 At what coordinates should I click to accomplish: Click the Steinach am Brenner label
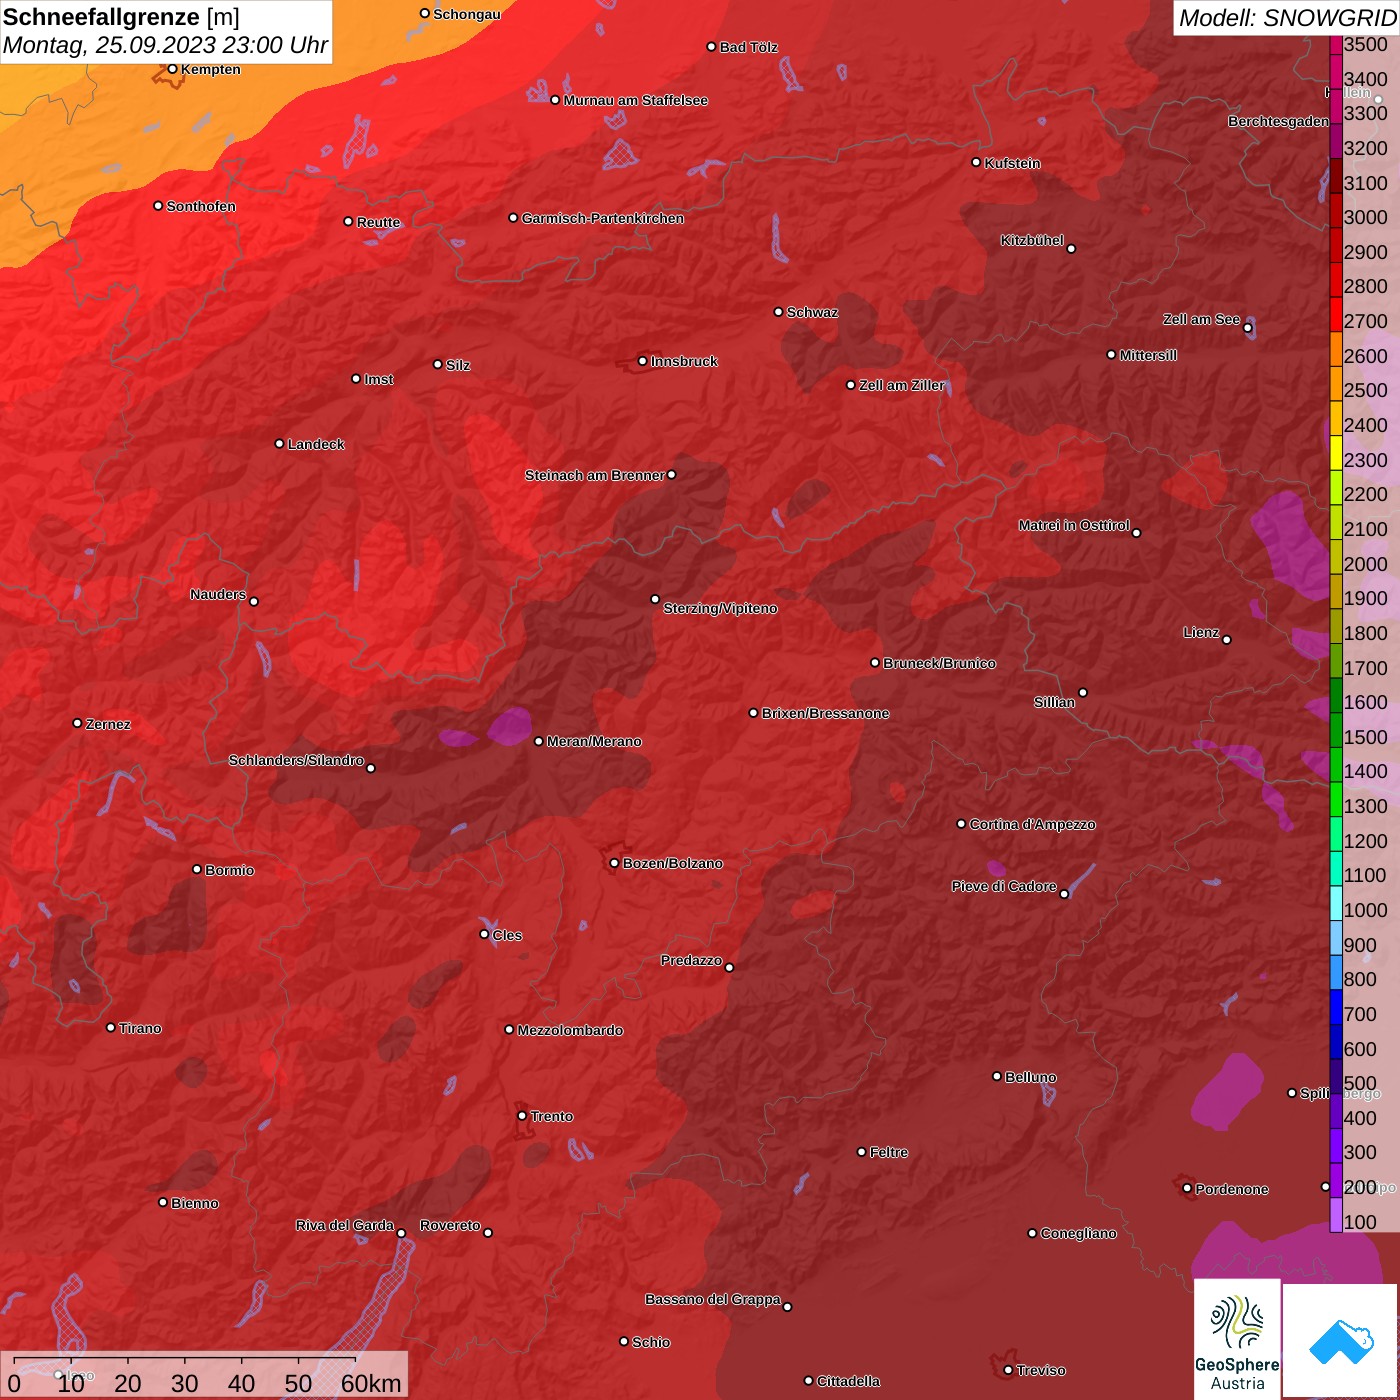595,475
